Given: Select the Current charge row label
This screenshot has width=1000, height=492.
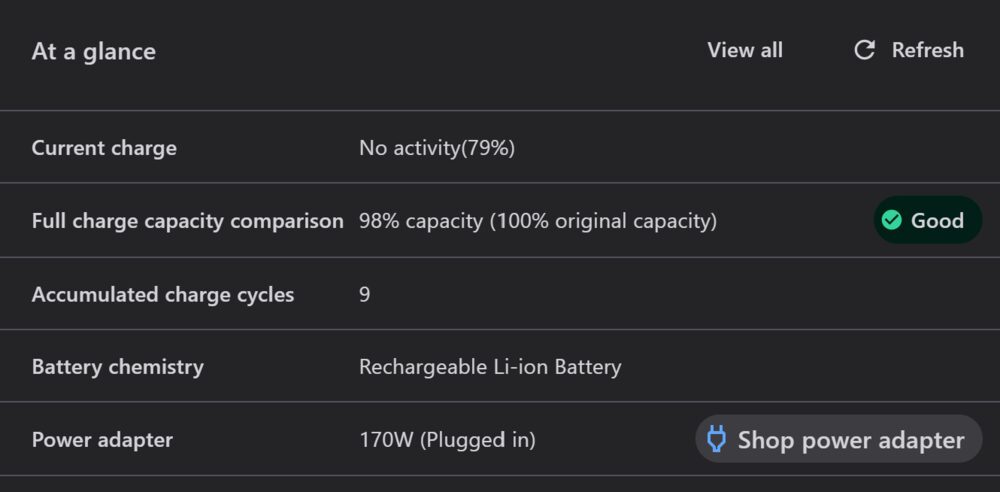Looking at the screenshot, I should pos(104,148).
